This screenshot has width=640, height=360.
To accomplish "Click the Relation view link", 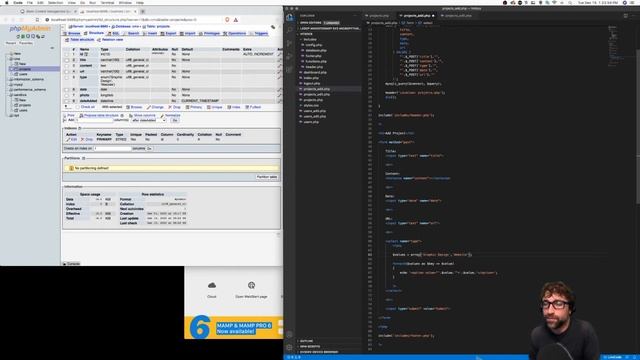I will coord(110,40).
